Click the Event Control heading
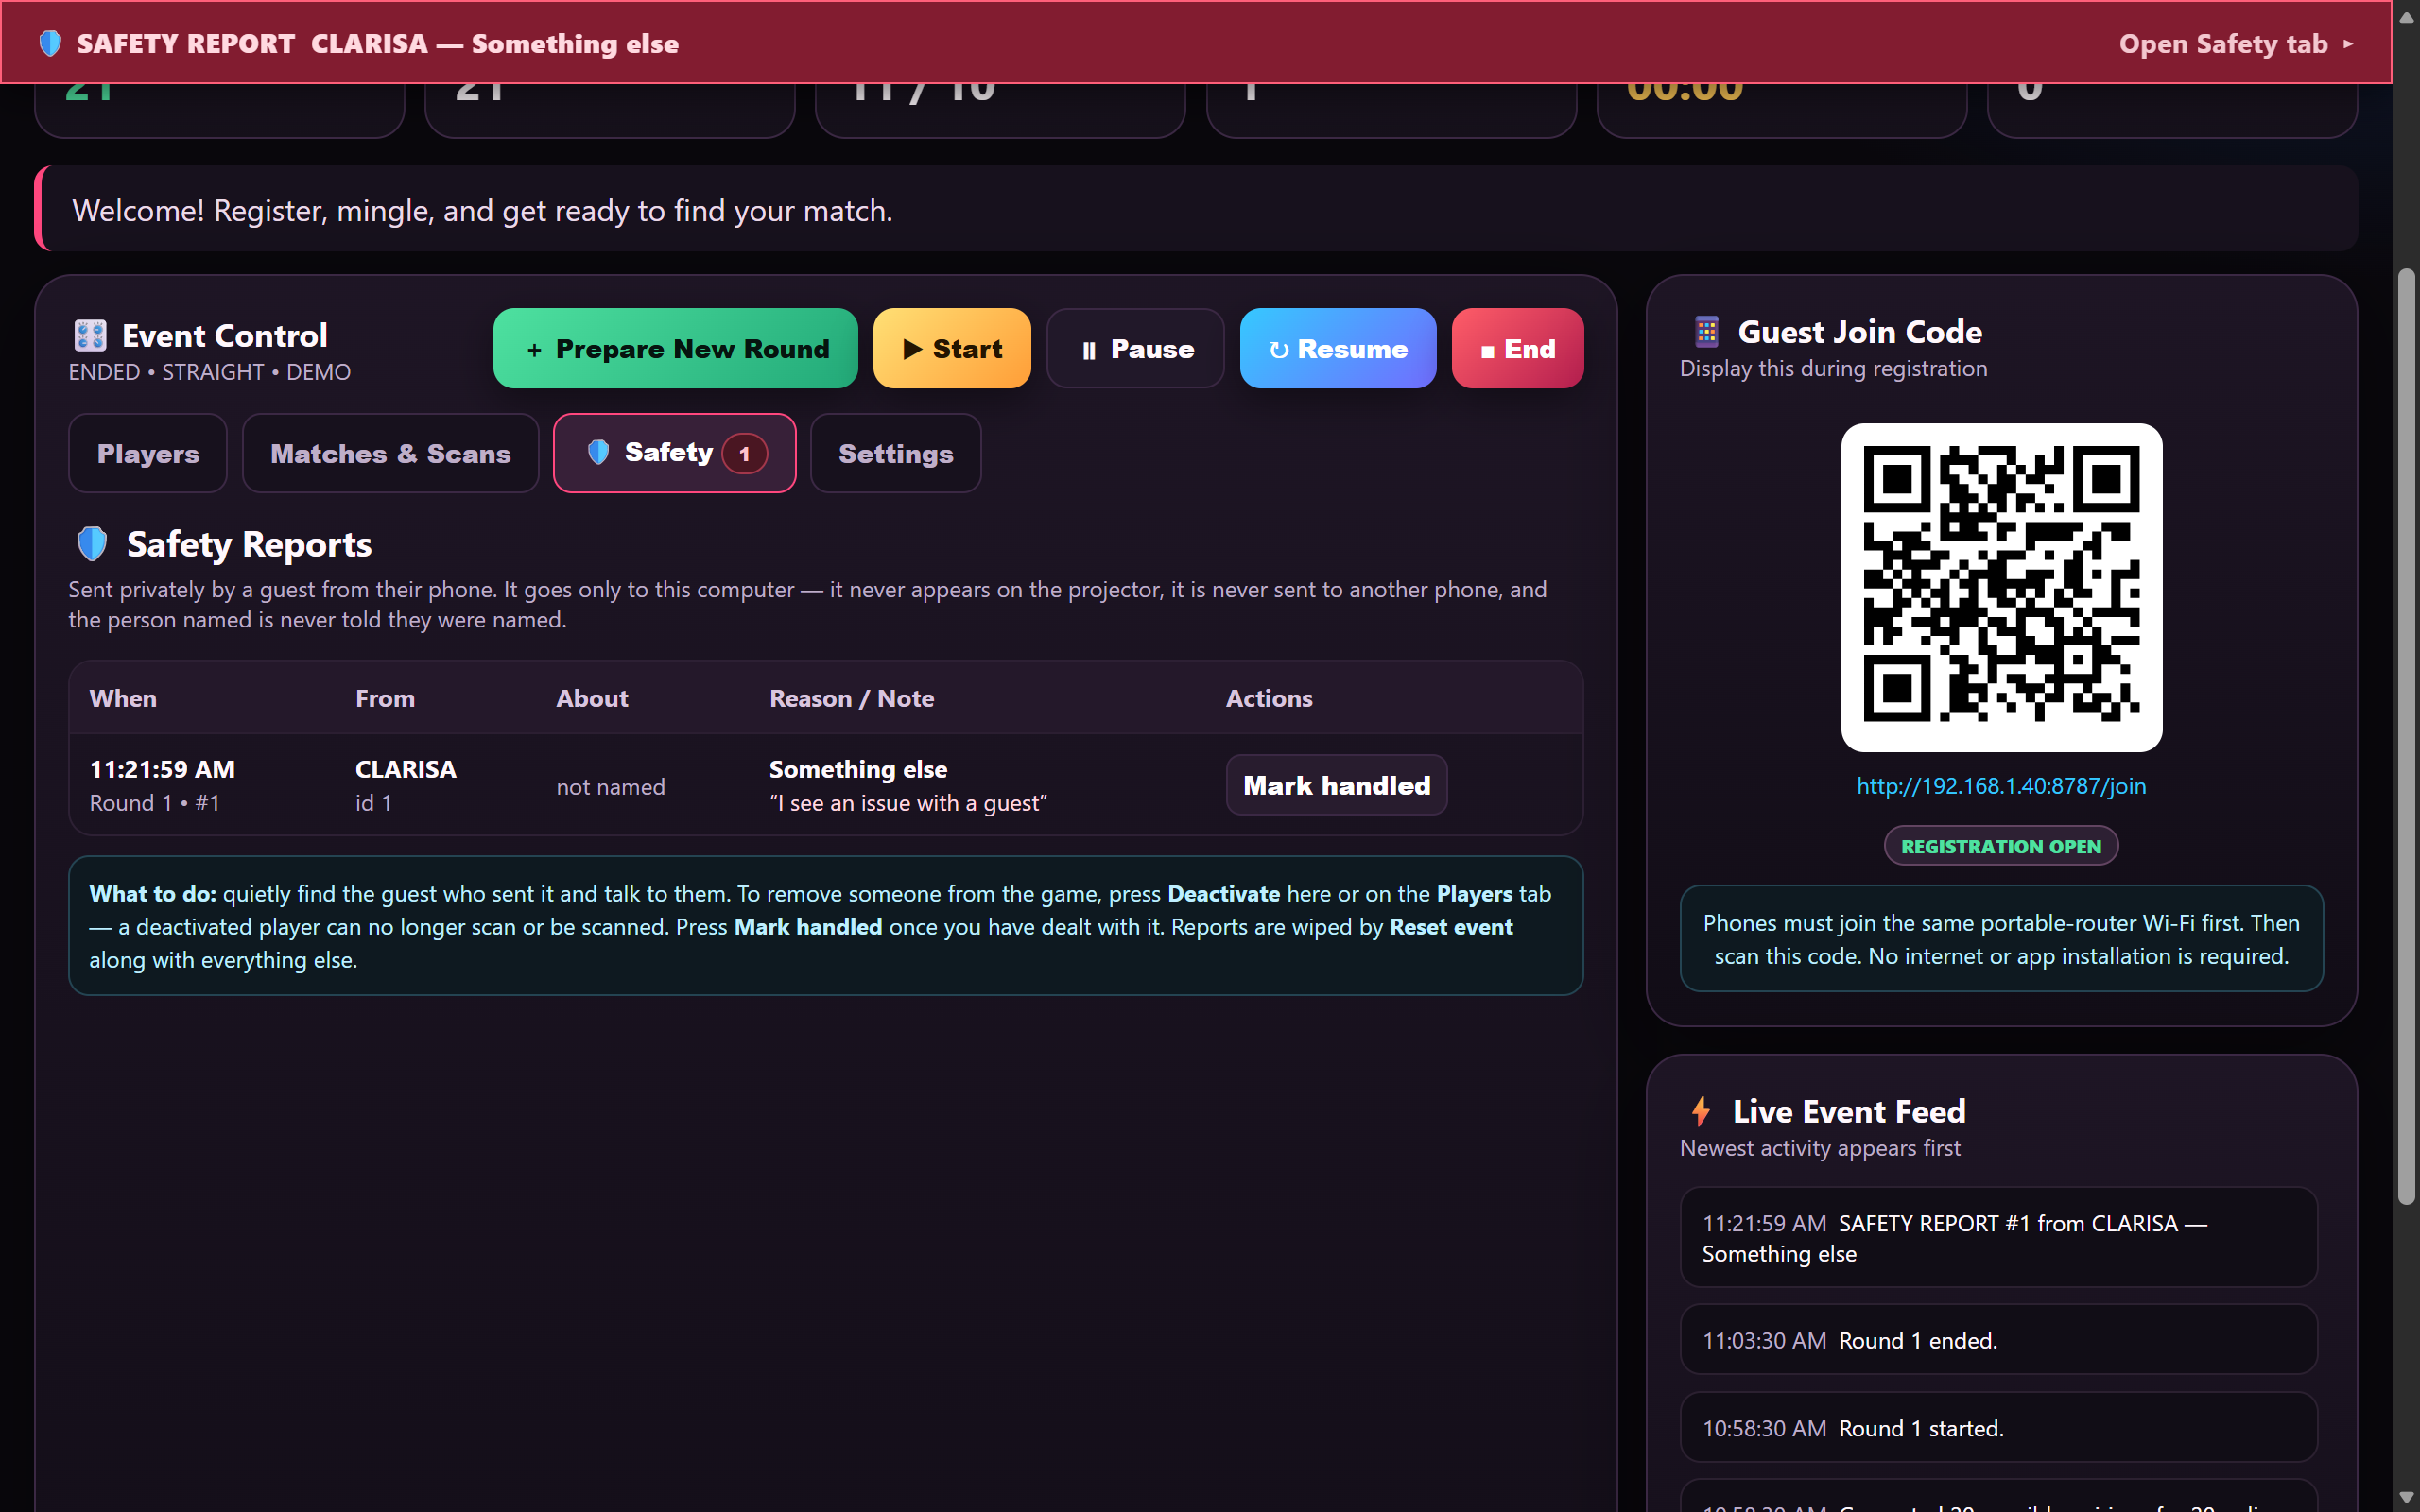Image resolution: width=2420 pixels, height=1512 pixels. pos(225,336)
